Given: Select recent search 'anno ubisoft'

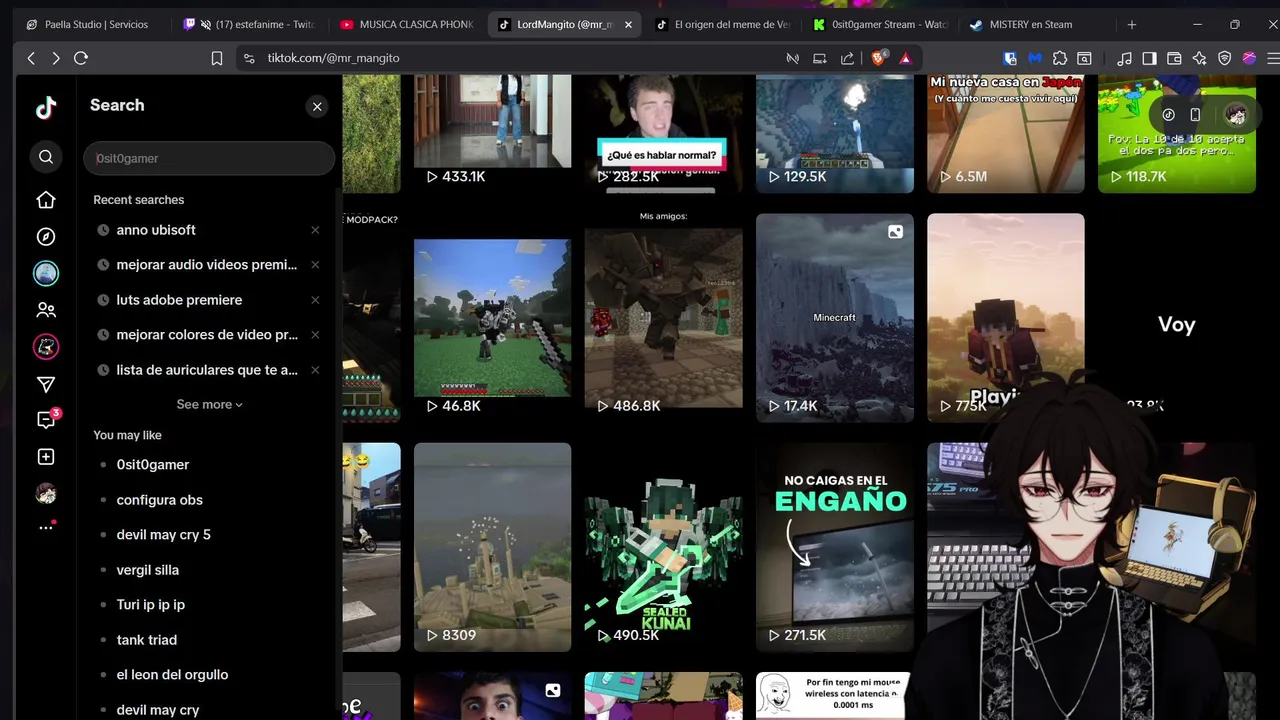Looking at the screenshot, I should click(x=156, y=230).
